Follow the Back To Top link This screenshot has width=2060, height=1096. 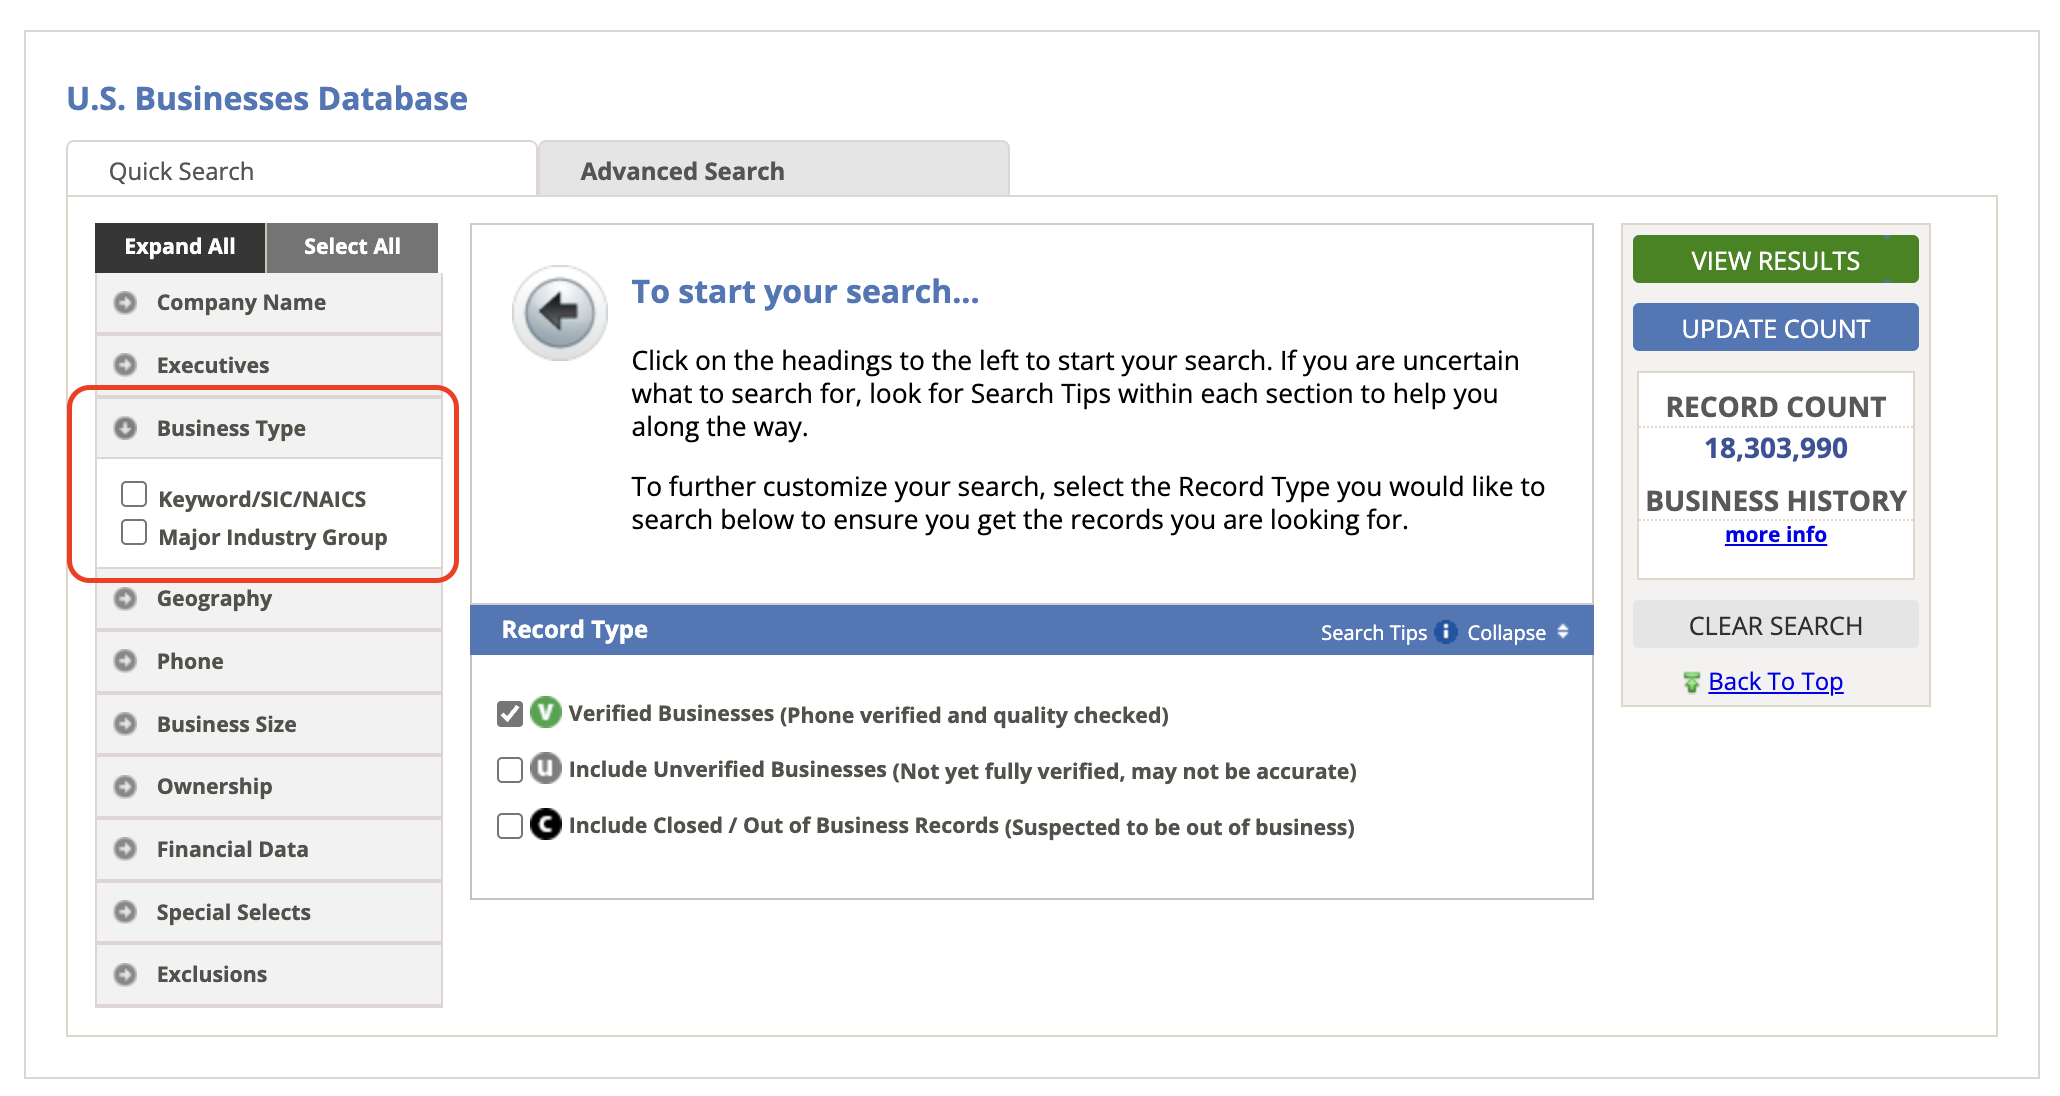click(x=1775, y=681)
